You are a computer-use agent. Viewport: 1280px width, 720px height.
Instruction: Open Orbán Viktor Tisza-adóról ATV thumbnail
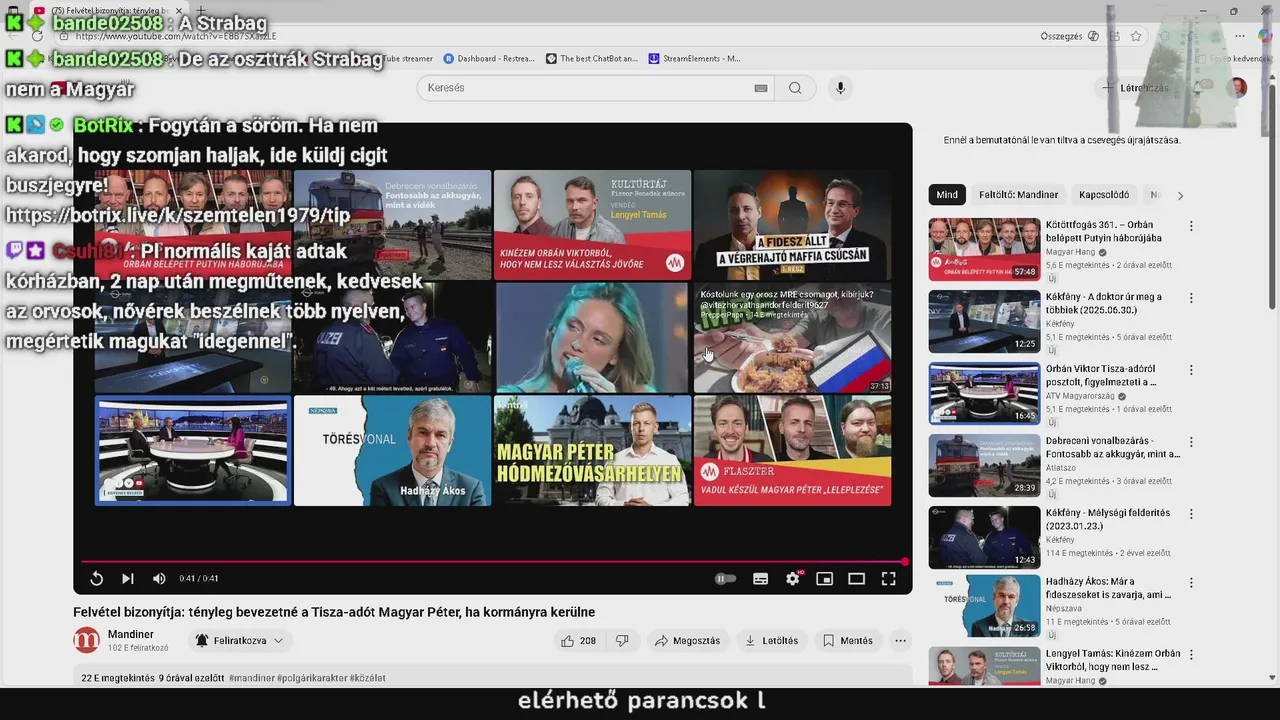984,393
